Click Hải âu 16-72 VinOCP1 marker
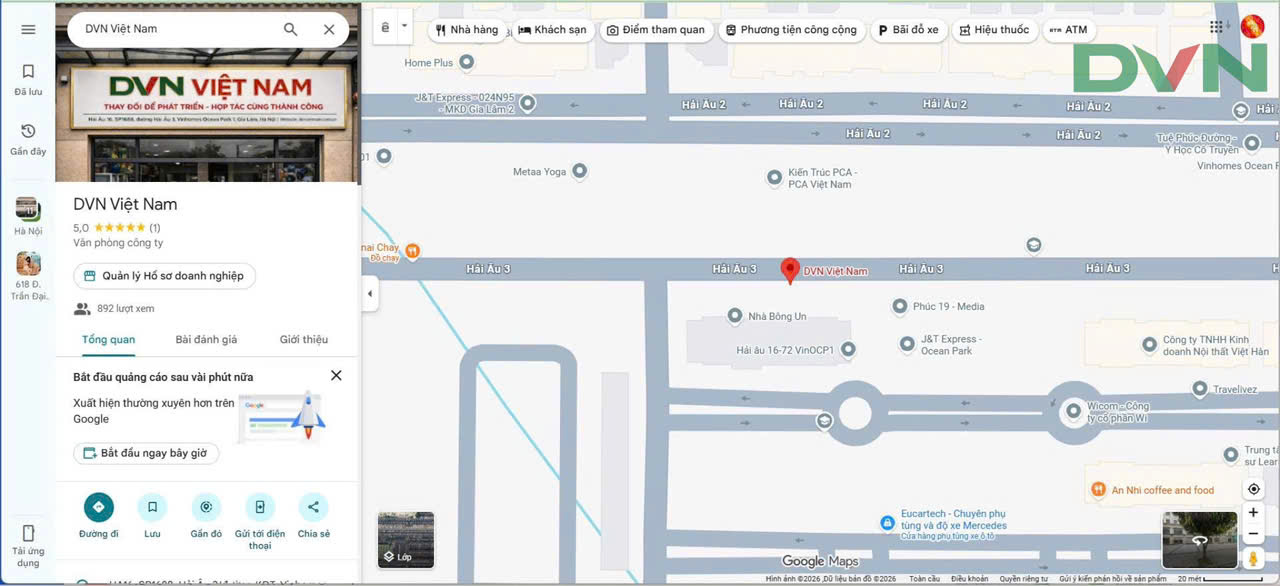 (x=848, y=350)
